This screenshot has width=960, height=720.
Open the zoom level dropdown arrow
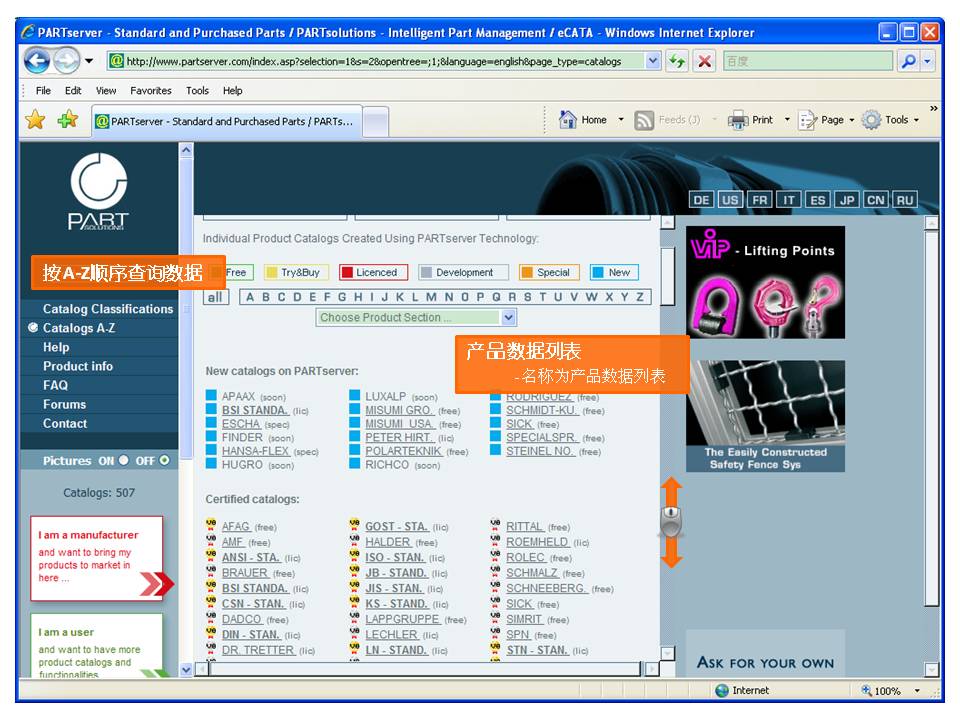(917, 691)
